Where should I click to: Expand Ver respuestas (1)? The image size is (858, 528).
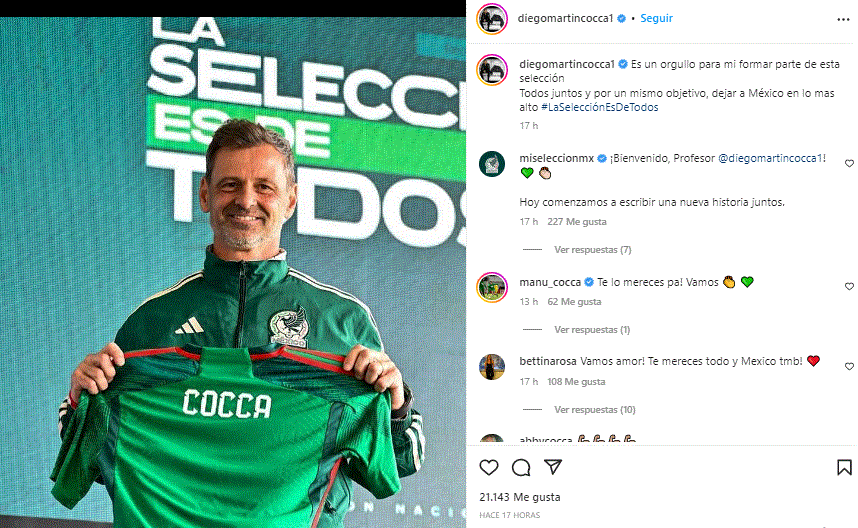click(x=592, y=329)
